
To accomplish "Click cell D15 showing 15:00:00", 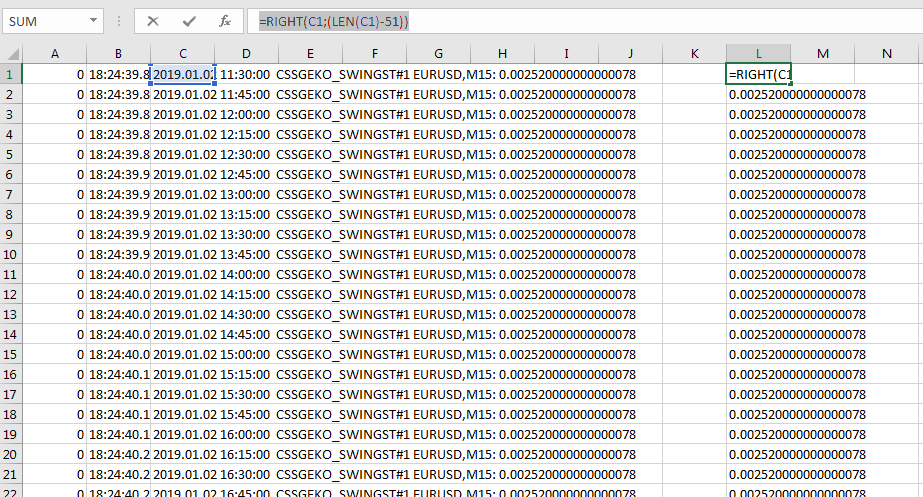I will (x=246, y=354).
